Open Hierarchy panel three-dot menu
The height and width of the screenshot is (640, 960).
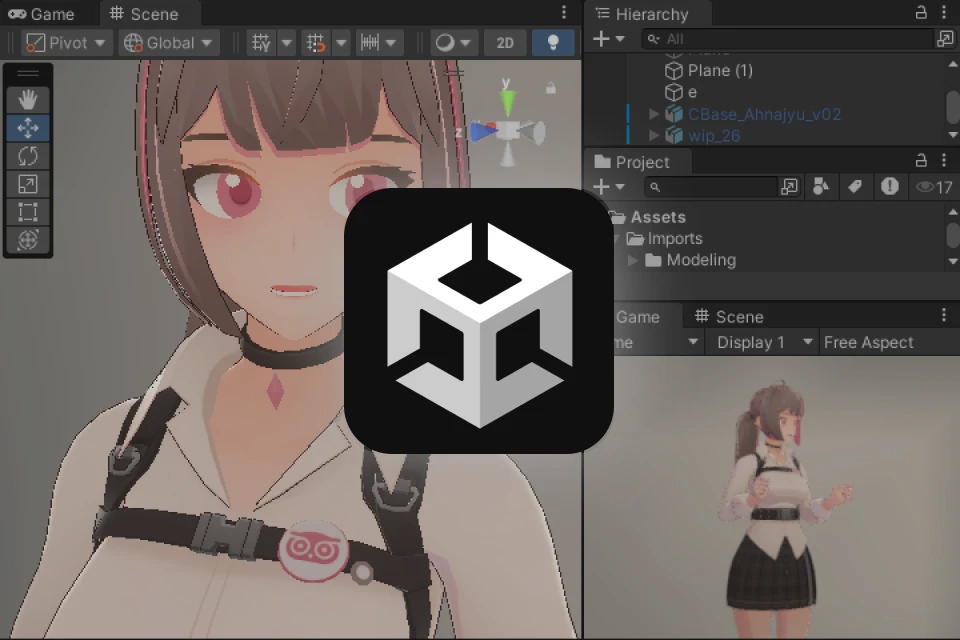(x=944, y=12)
